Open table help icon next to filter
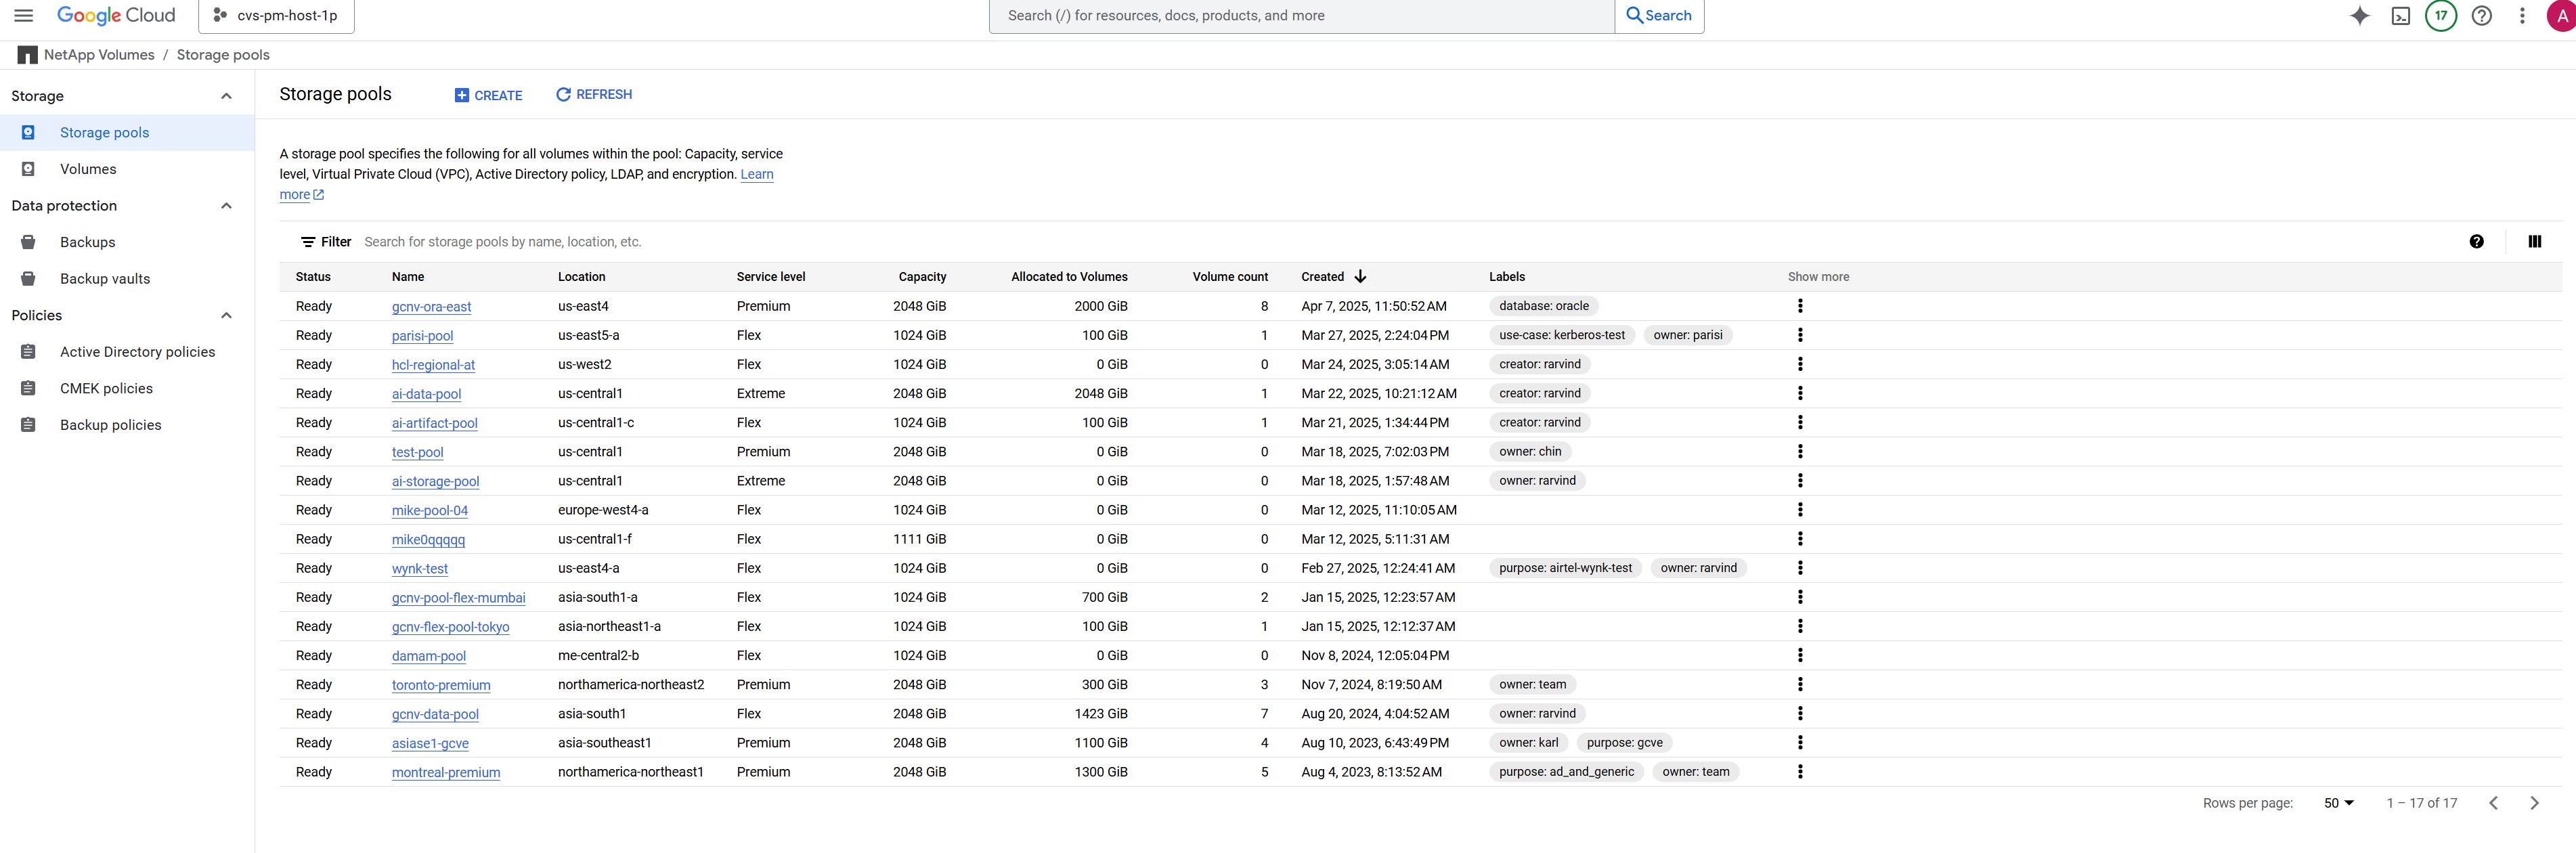Viewport: 2576px width, 853px height. coord(2476,241)
